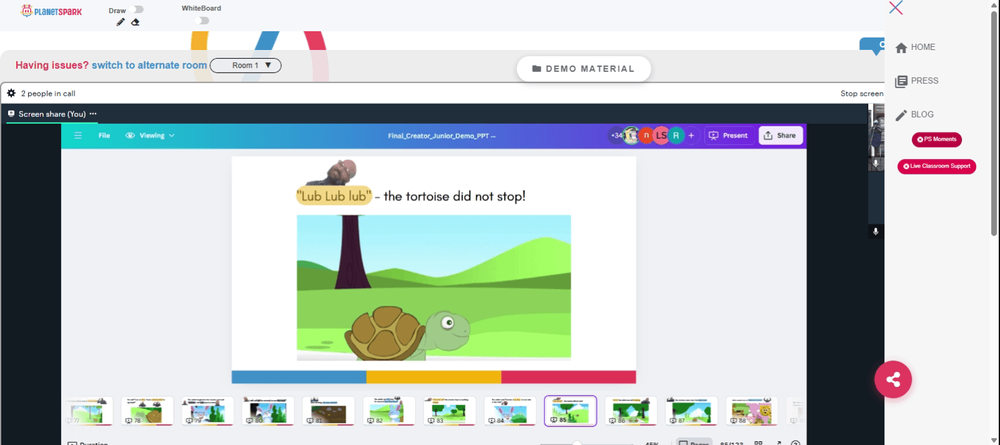
Task: Click the PlanetSpark logo
Action: [51, 11]
